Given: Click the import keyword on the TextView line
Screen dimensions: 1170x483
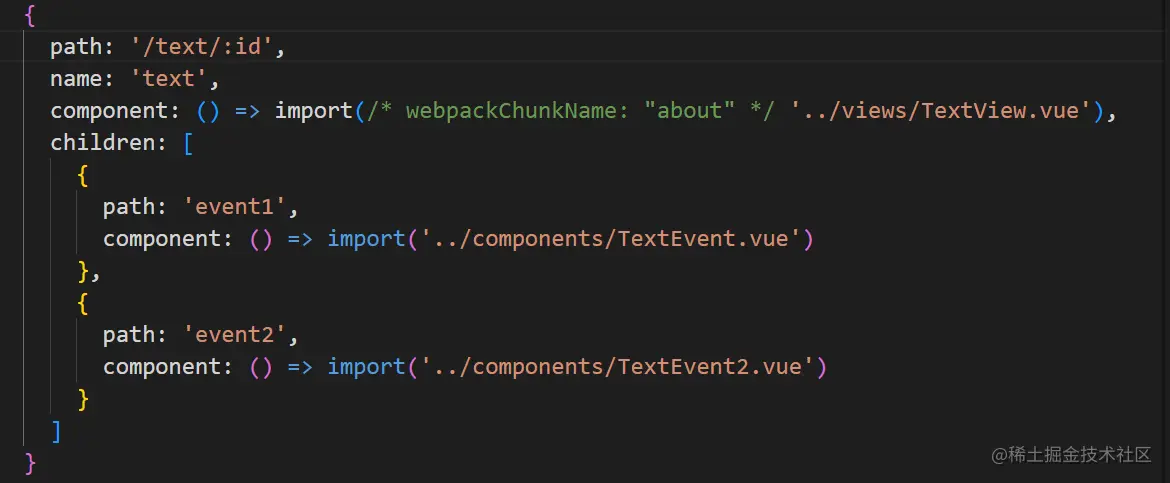Looking at the screenshot, I should point(313,111).
